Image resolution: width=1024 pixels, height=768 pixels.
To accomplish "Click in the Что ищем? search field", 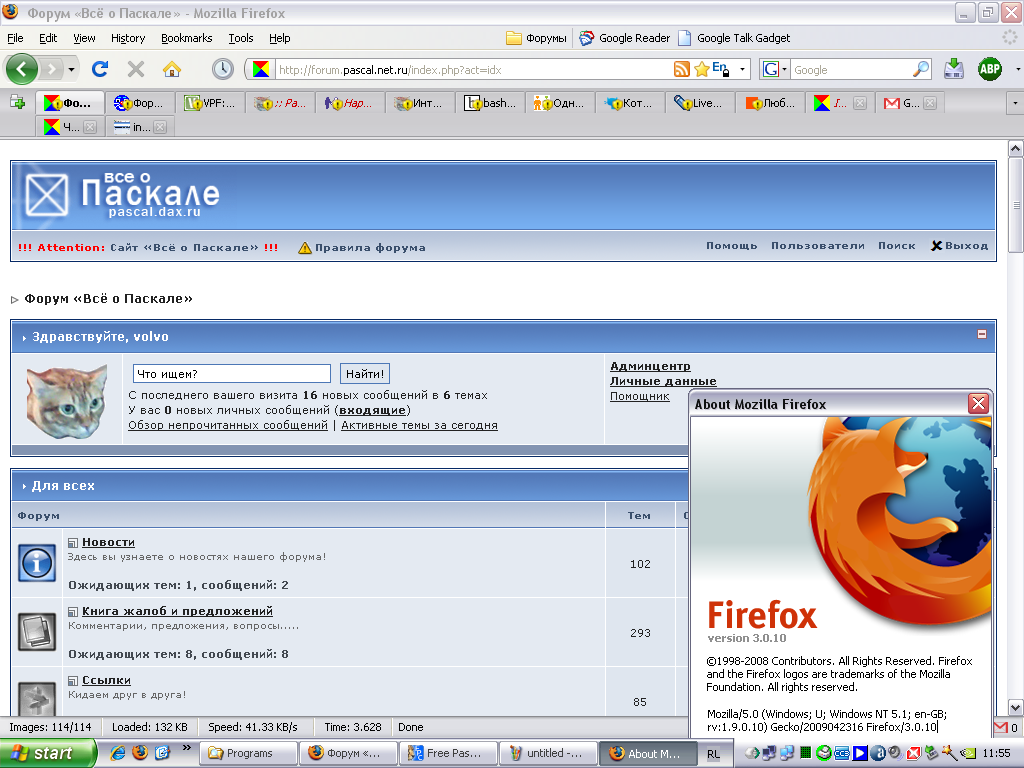I will point(231,374).
